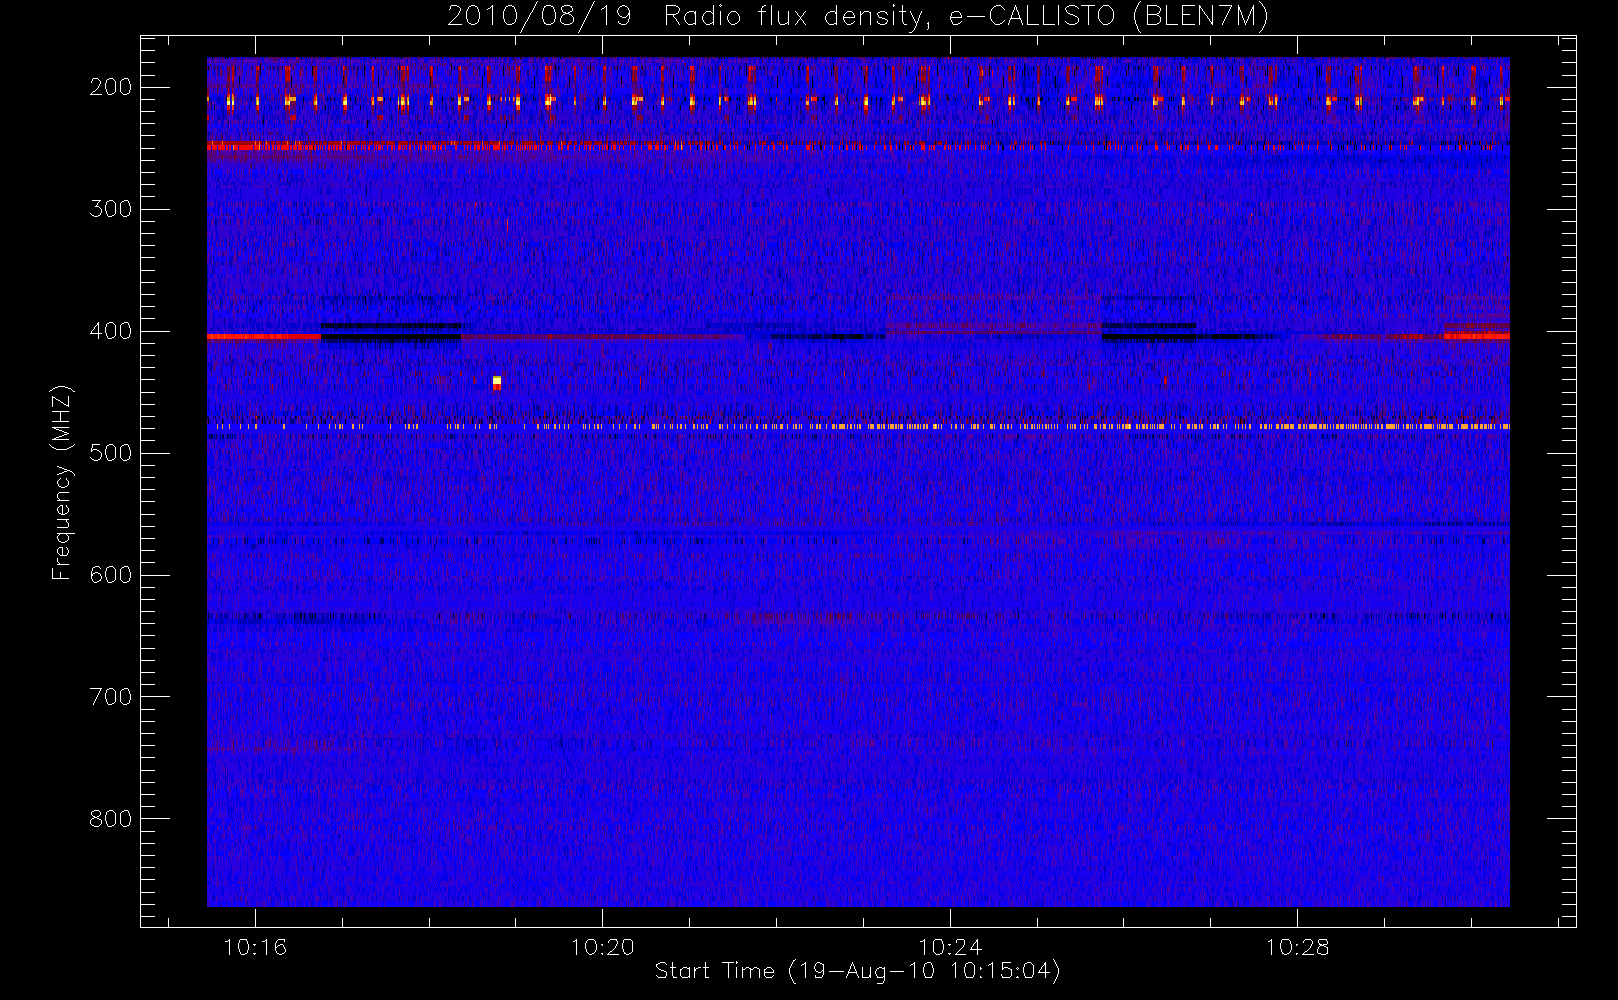
Task: Click the '300' frequency tick label
Action: coord(111,209)
